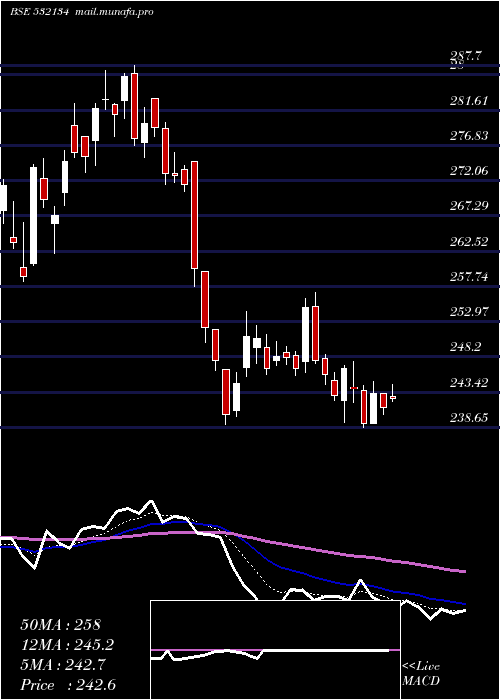
Task: Select the 257.74 price axis label
Action: pos(468,276)
